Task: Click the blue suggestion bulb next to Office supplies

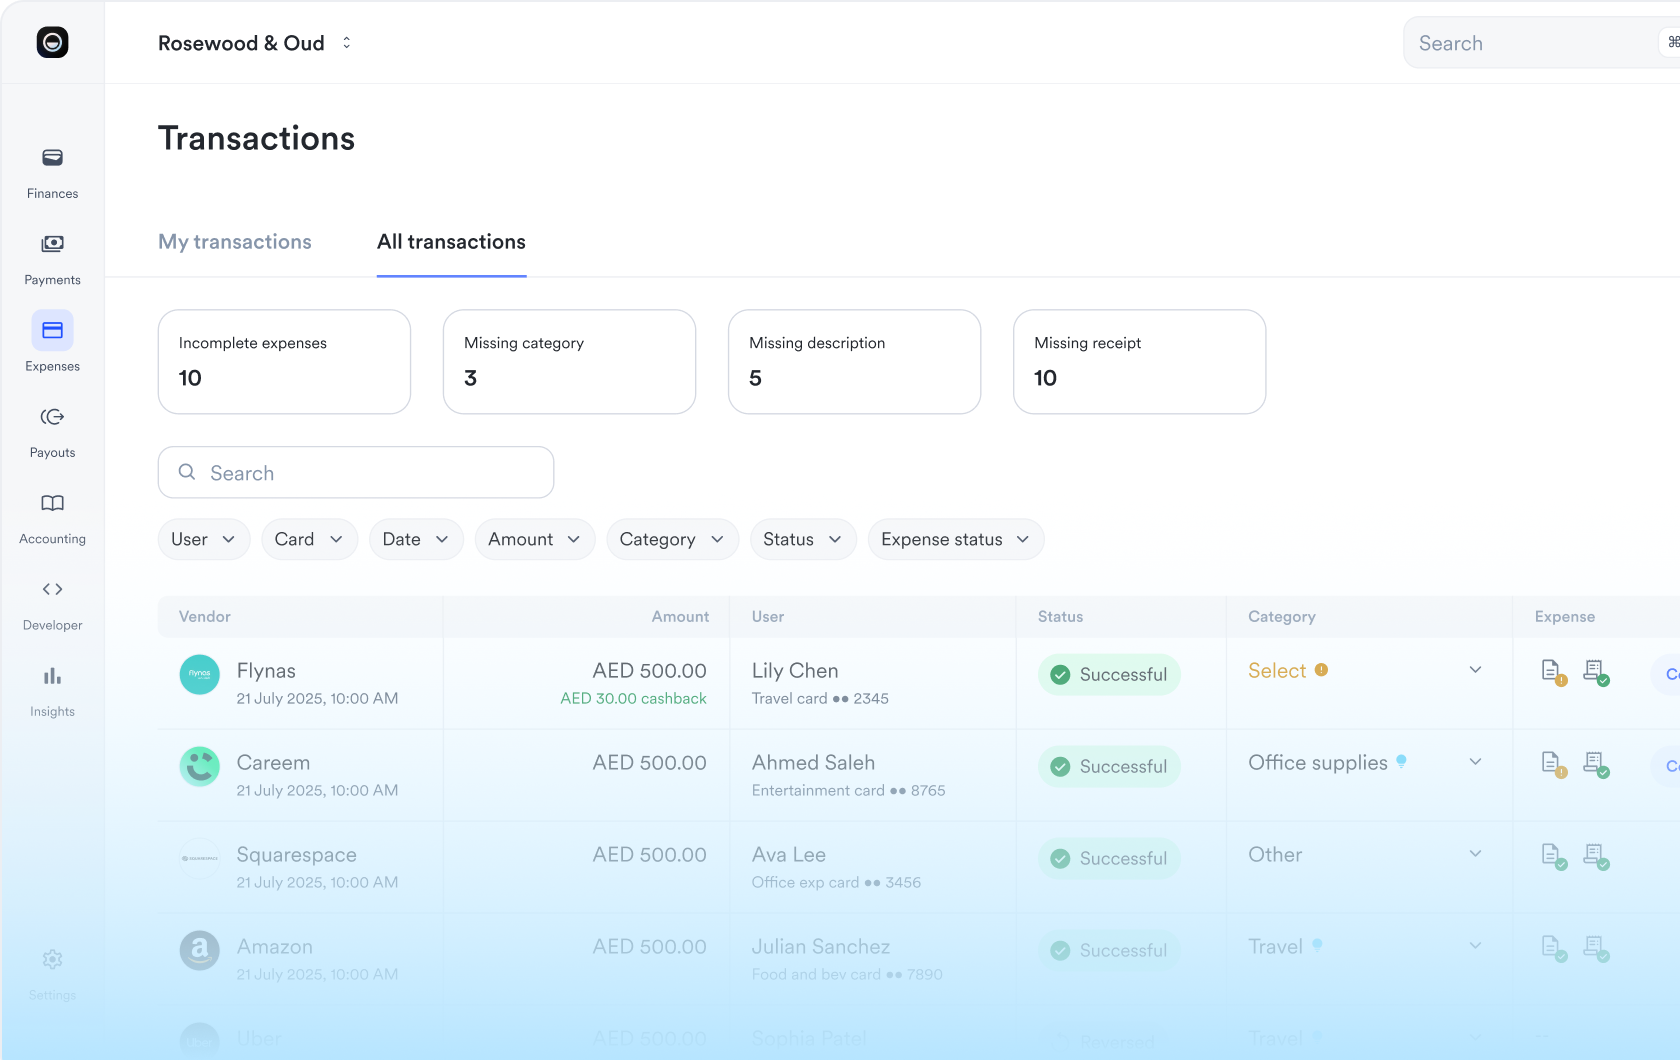Action: (1401, 761)
